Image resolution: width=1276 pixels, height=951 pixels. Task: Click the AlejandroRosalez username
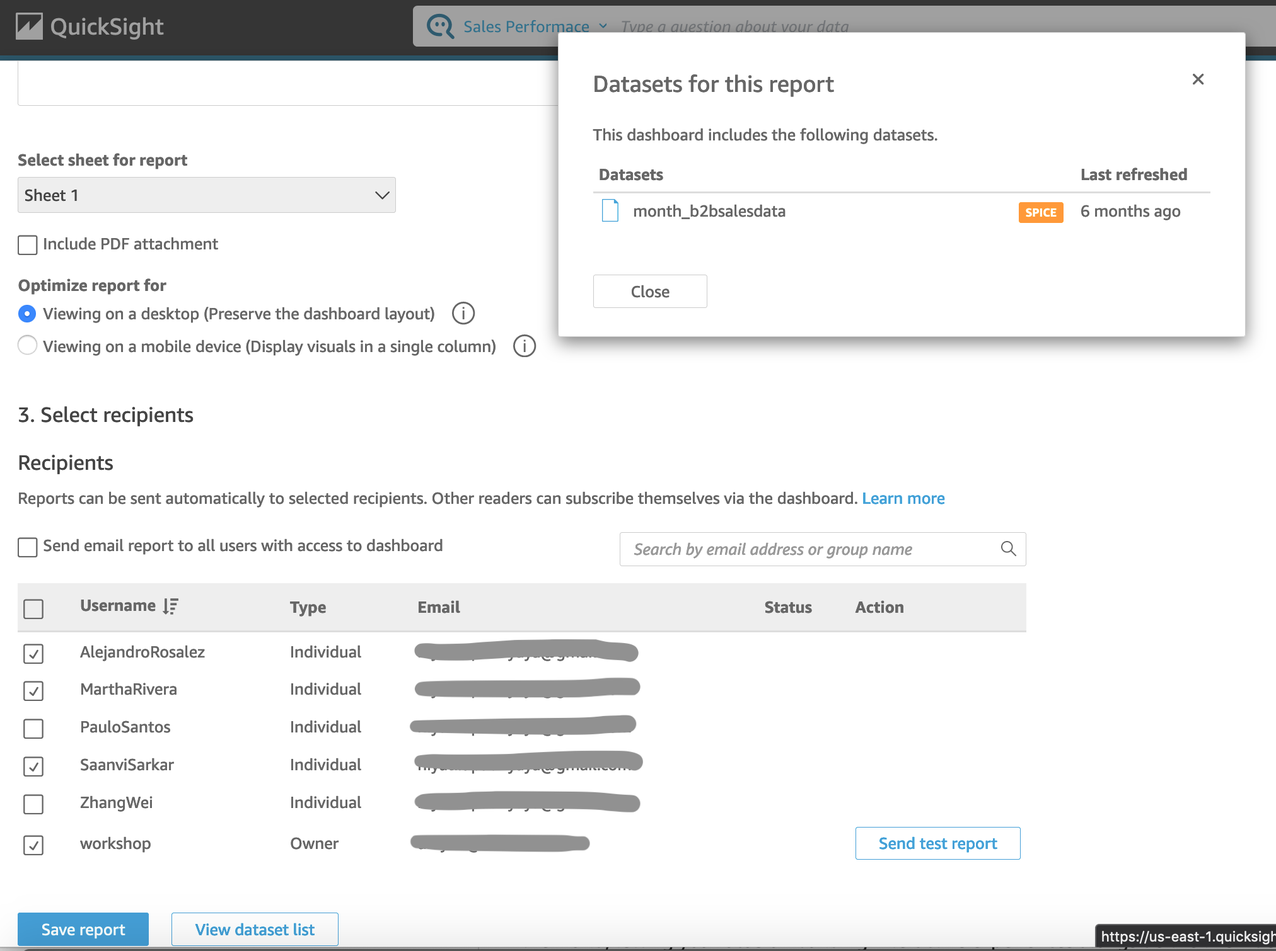tap(142, 652)
